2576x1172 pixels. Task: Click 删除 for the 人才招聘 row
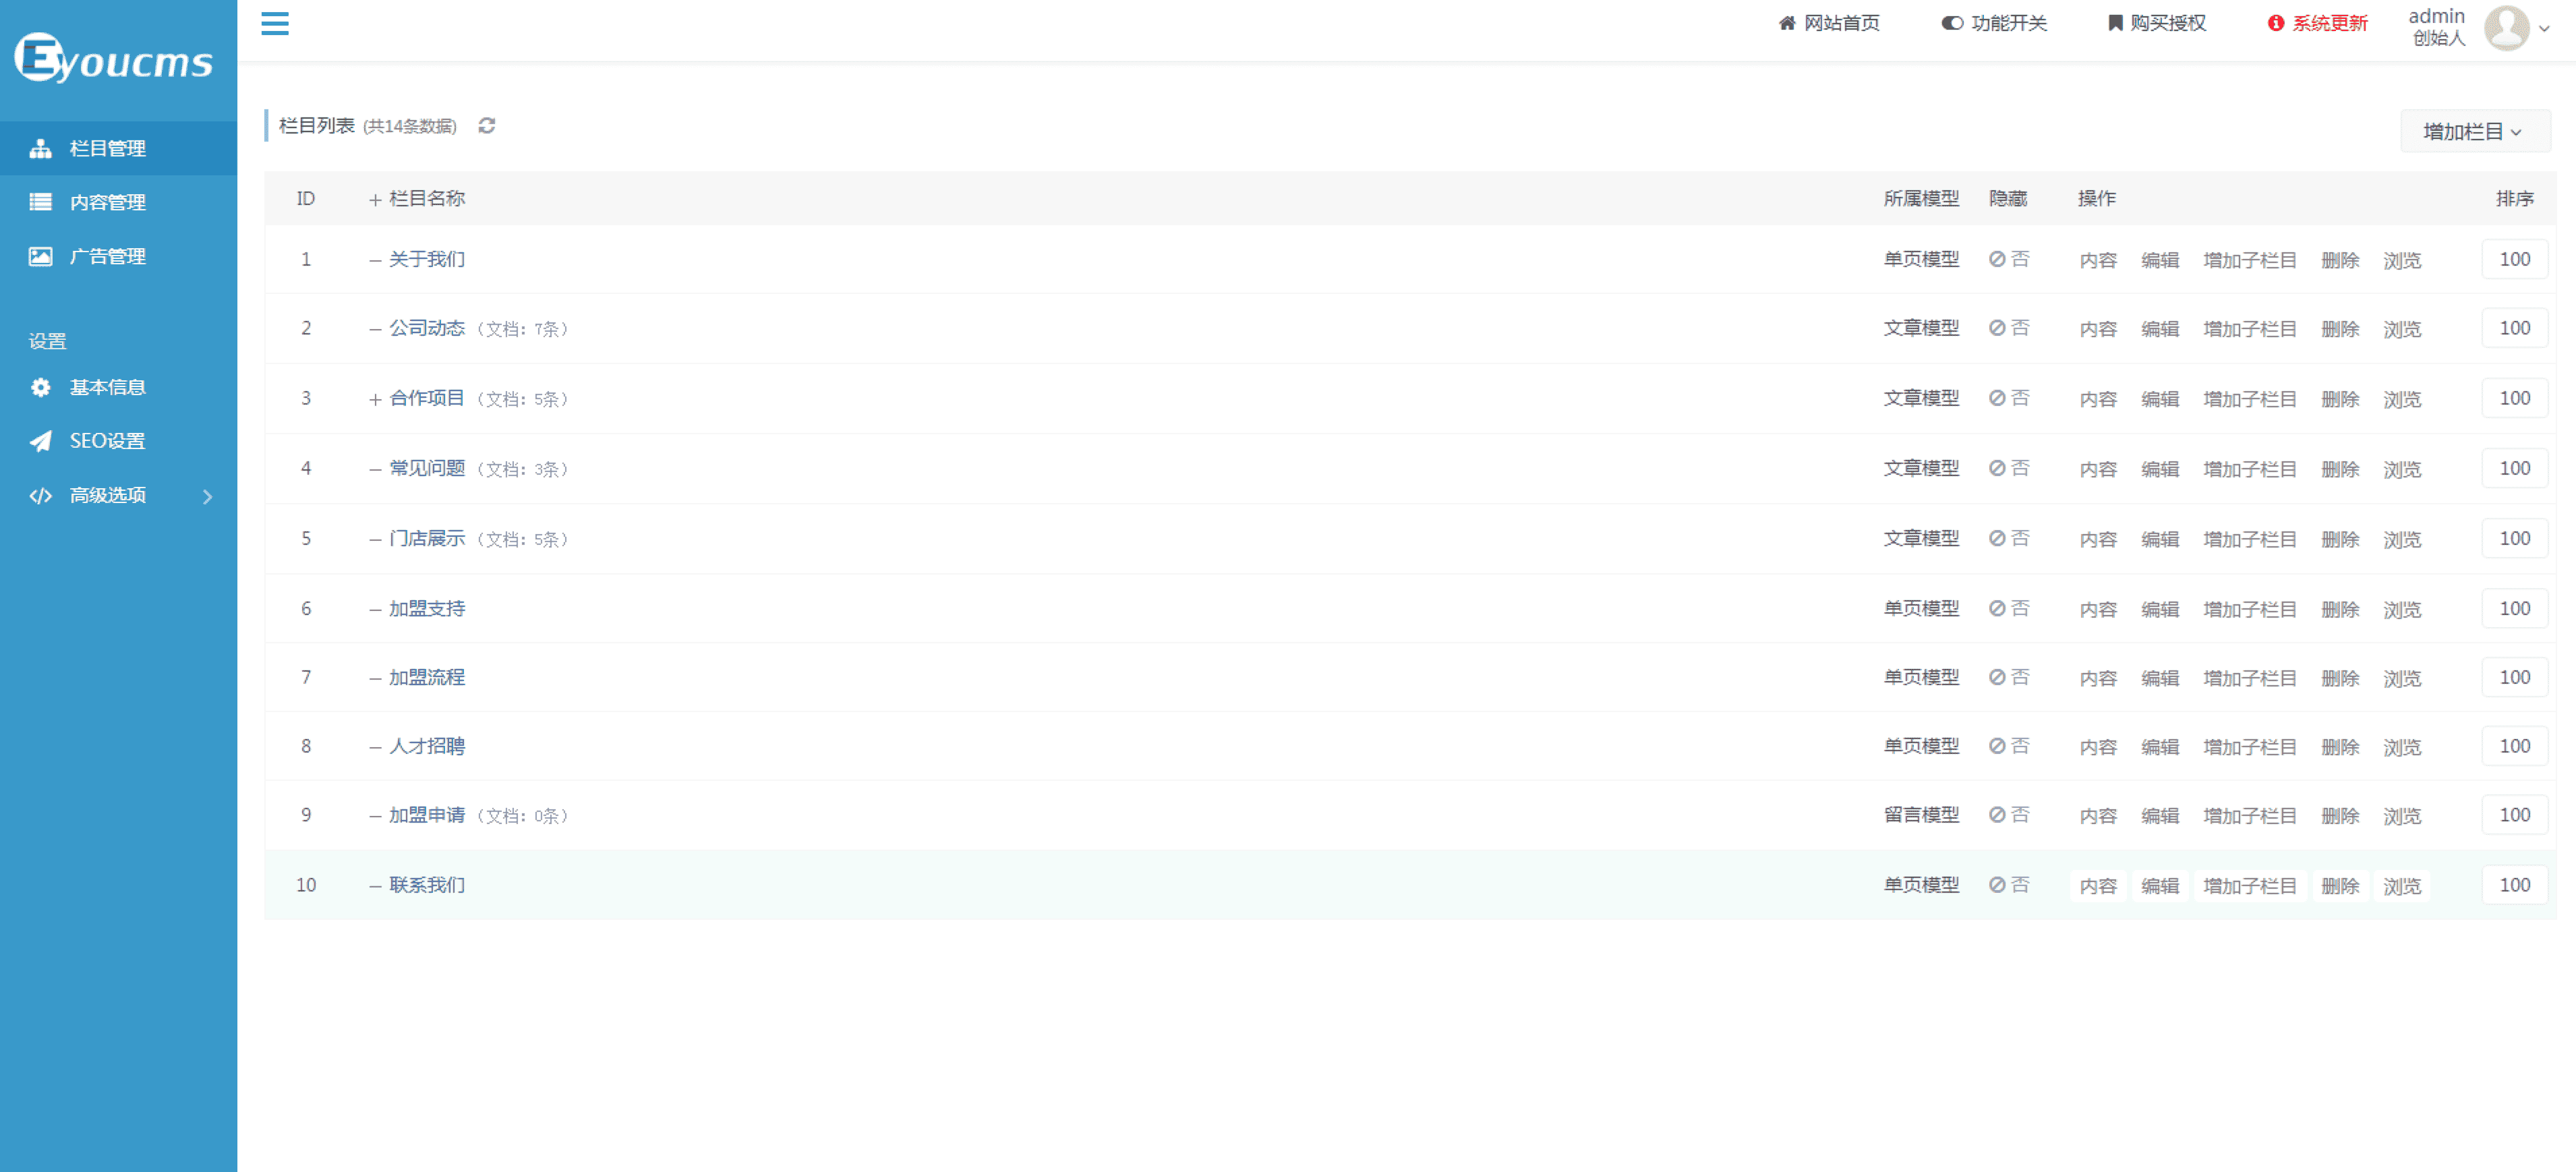pyautogui.click(x=2340, y=747)
